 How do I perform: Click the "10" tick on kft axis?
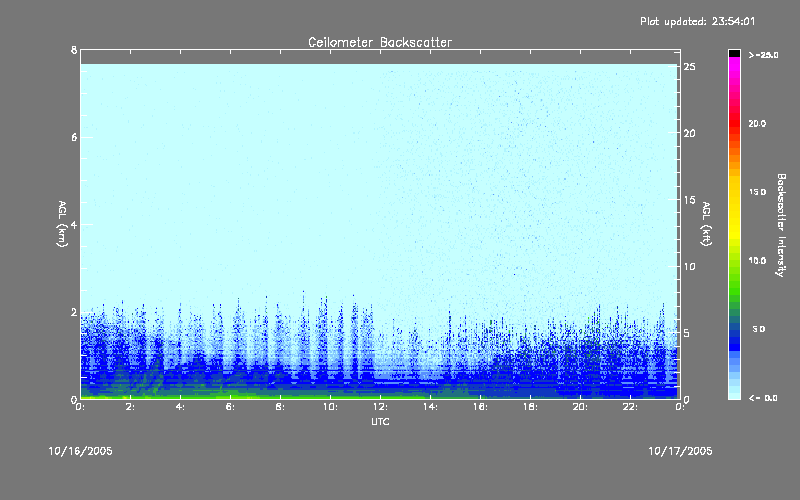(689, 266)
